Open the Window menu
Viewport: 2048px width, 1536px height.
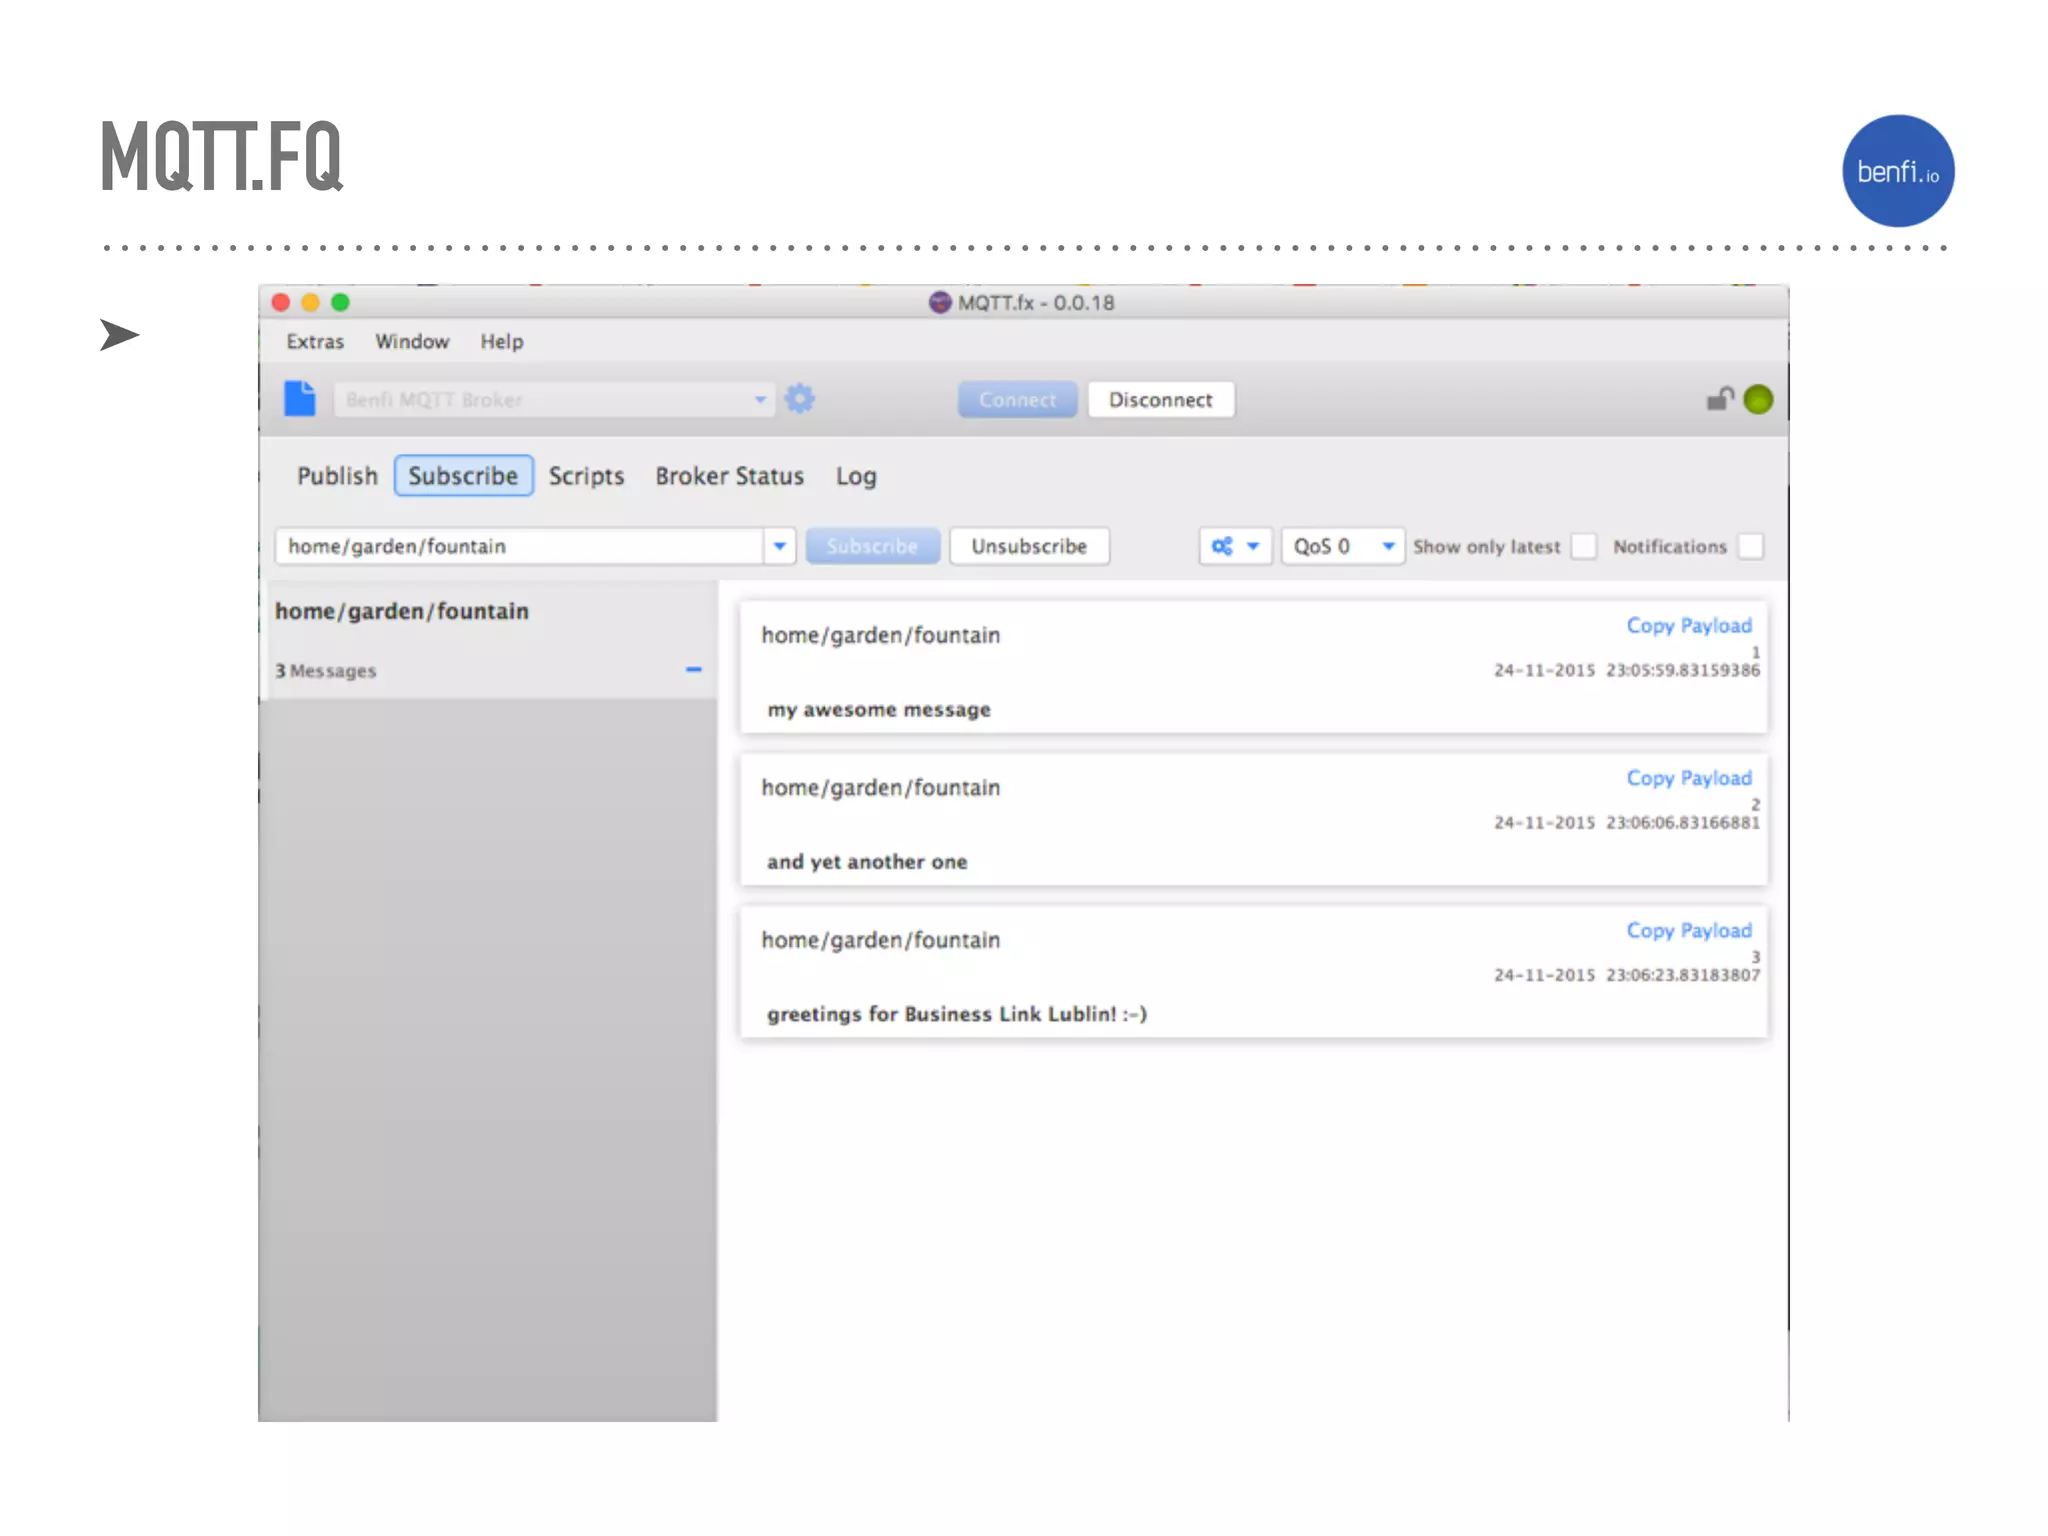pos(412,342)
